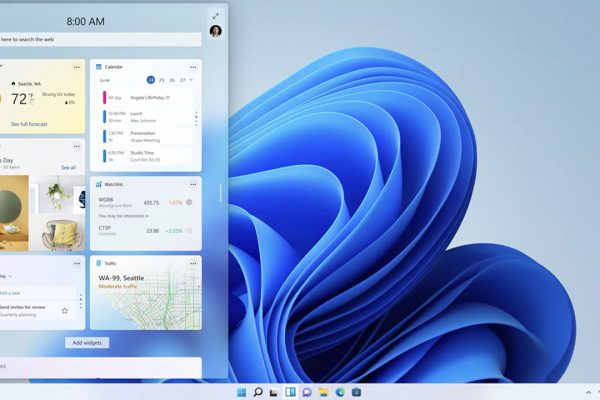The width and height of the screenshot is (600, 400).
Task: Open Microsoft Store from the taskbar
Action: 356,392
